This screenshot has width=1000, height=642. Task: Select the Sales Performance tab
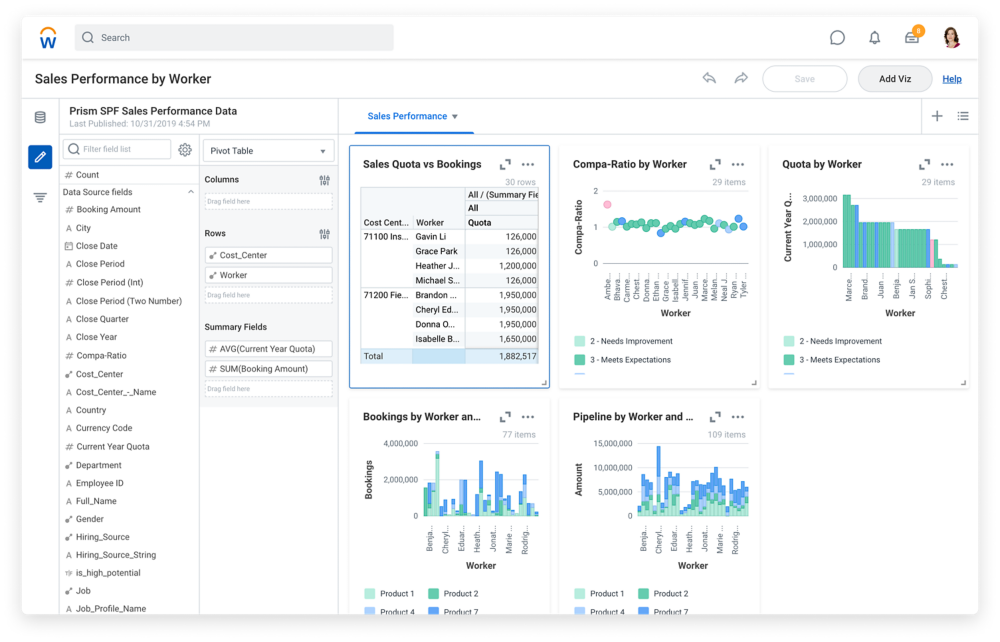click(x=406, y=117)
